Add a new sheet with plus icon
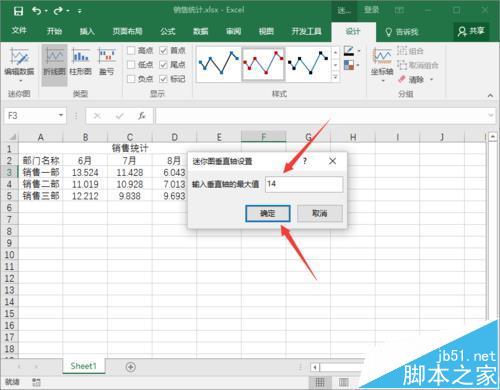 131,367
